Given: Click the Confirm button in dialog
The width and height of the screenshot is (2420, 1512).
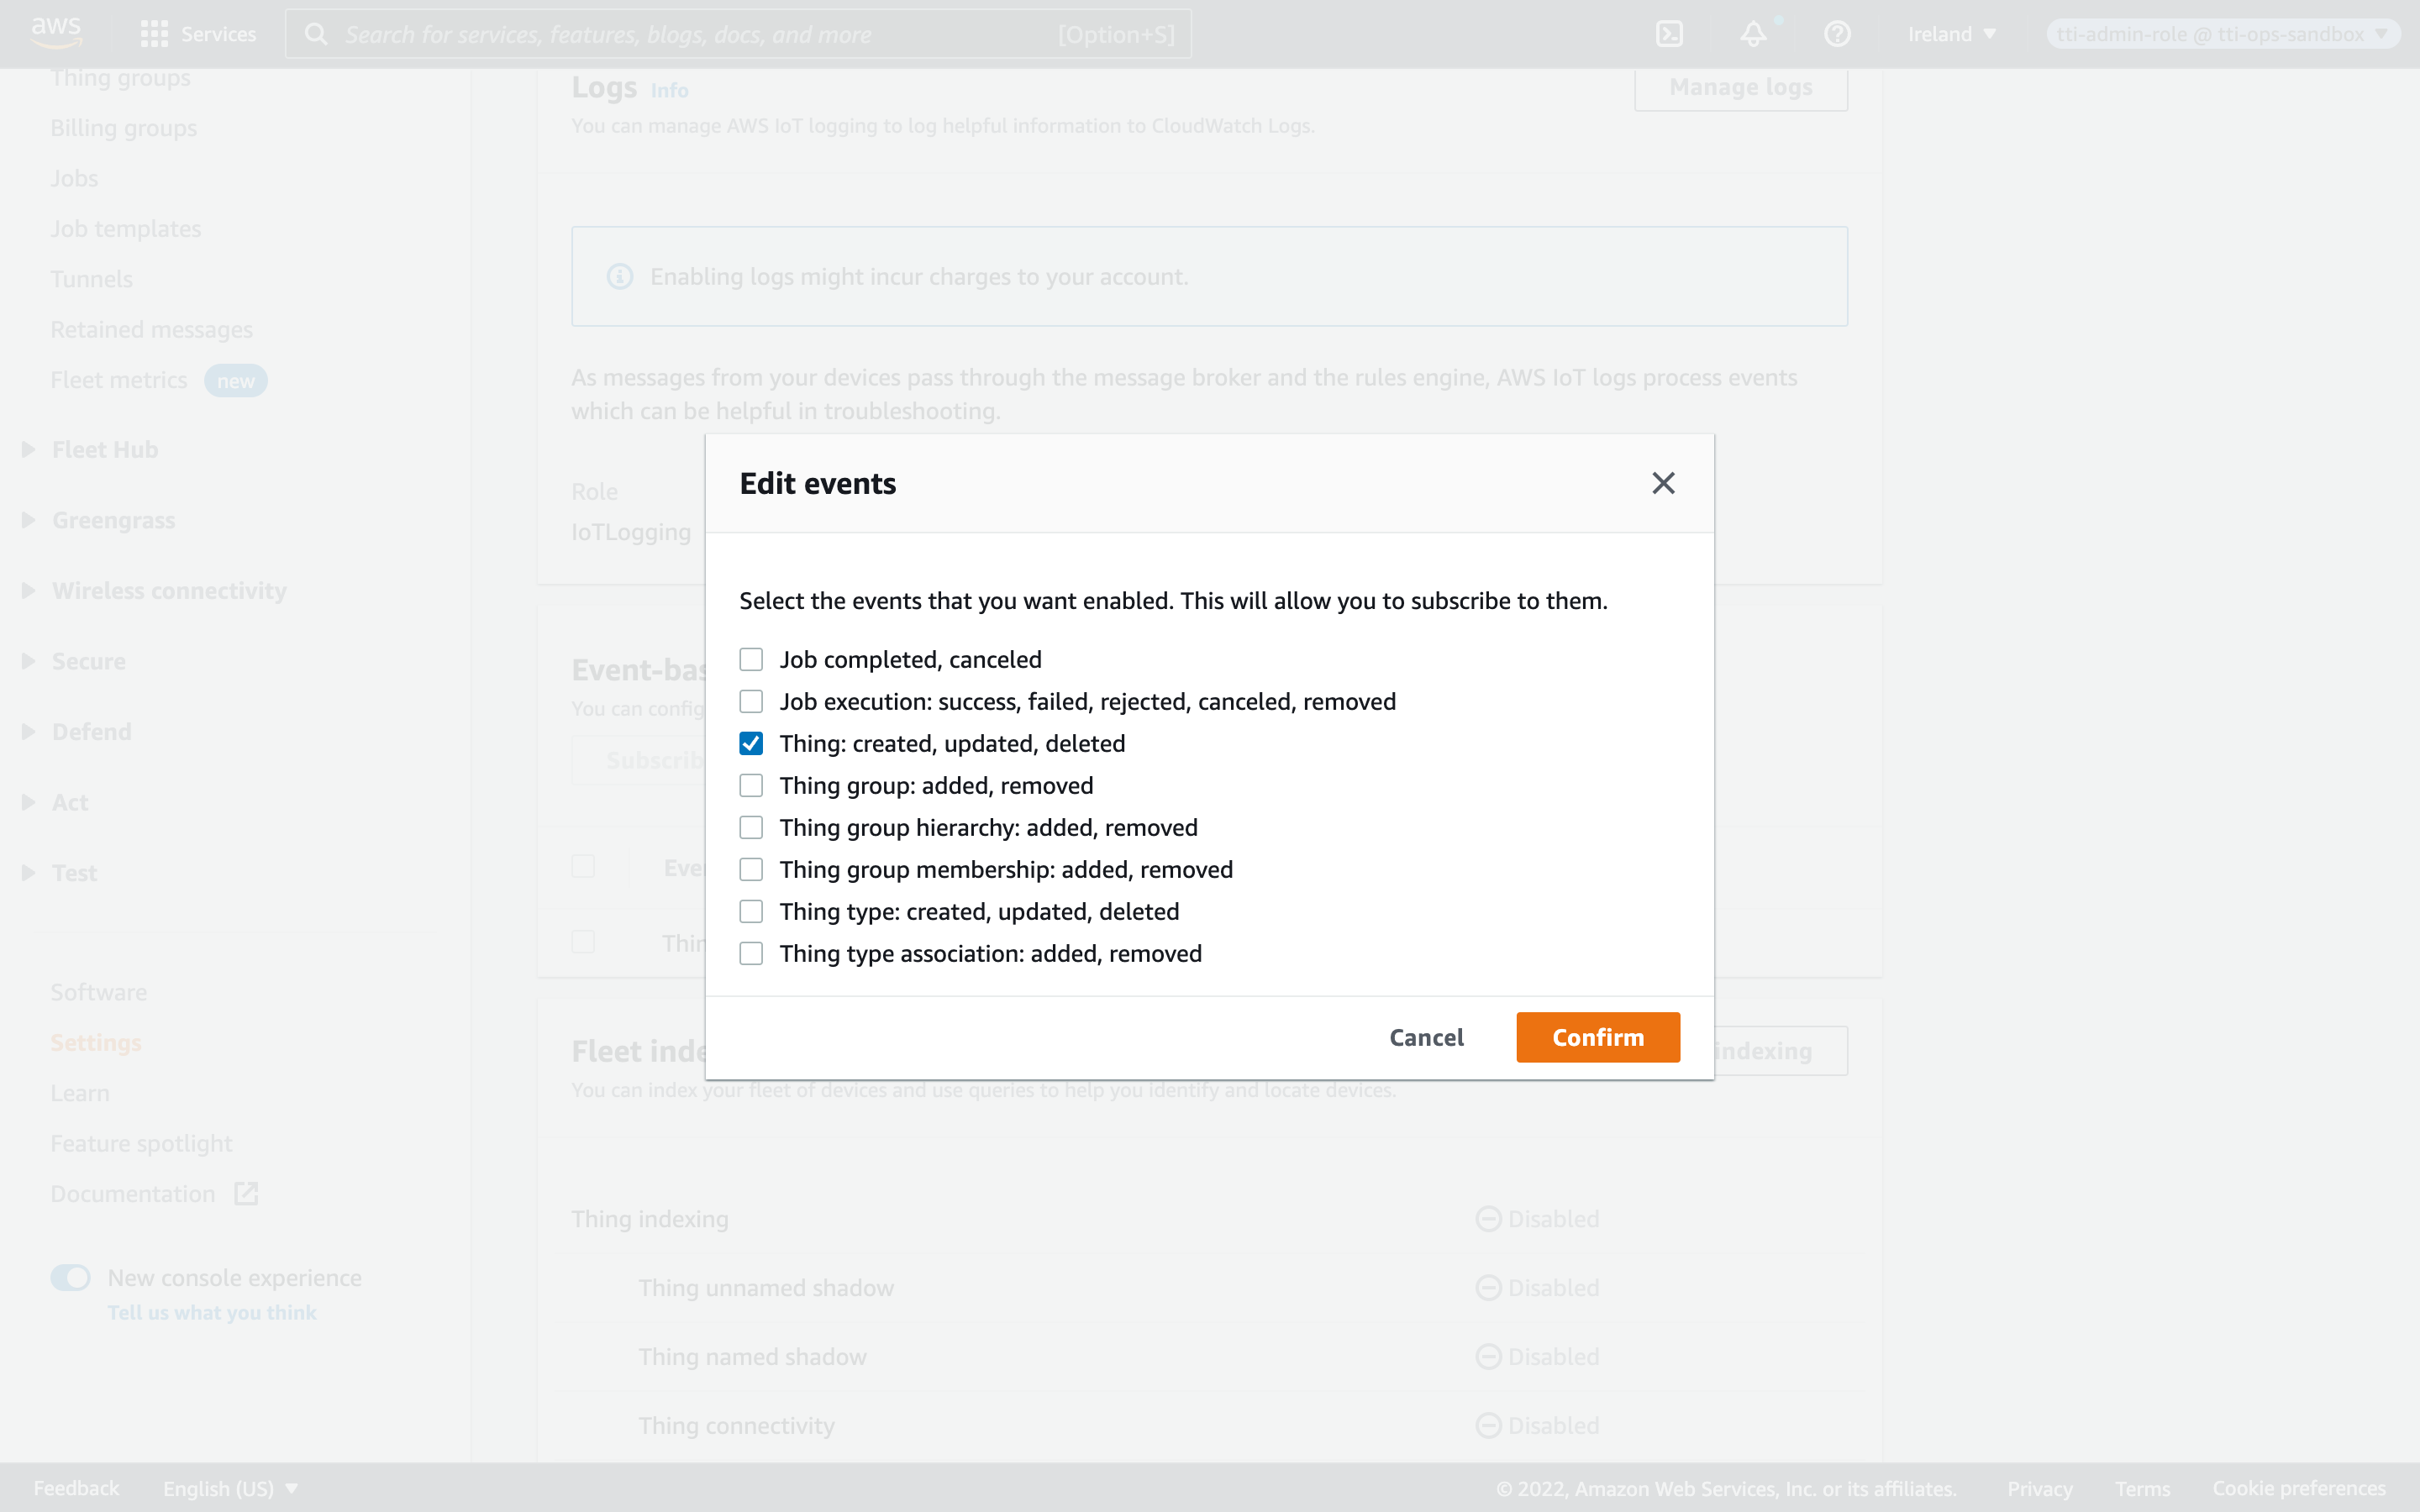Looking at the screenshot, I should pos(1597,1037).
